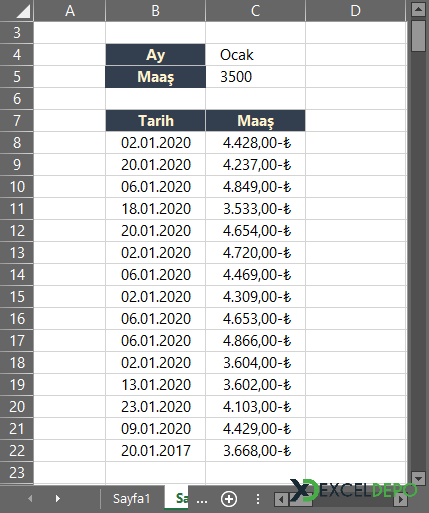
Task: Select the Tarih header cell
Action: coord(155,121)
